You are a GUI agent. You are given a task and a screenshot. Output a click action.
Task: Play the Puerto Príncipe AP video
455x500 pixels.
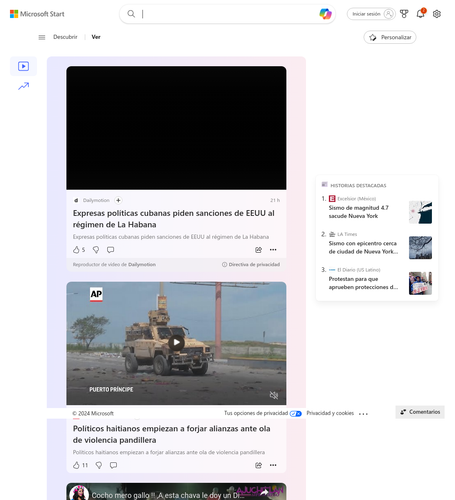point(176,342)
